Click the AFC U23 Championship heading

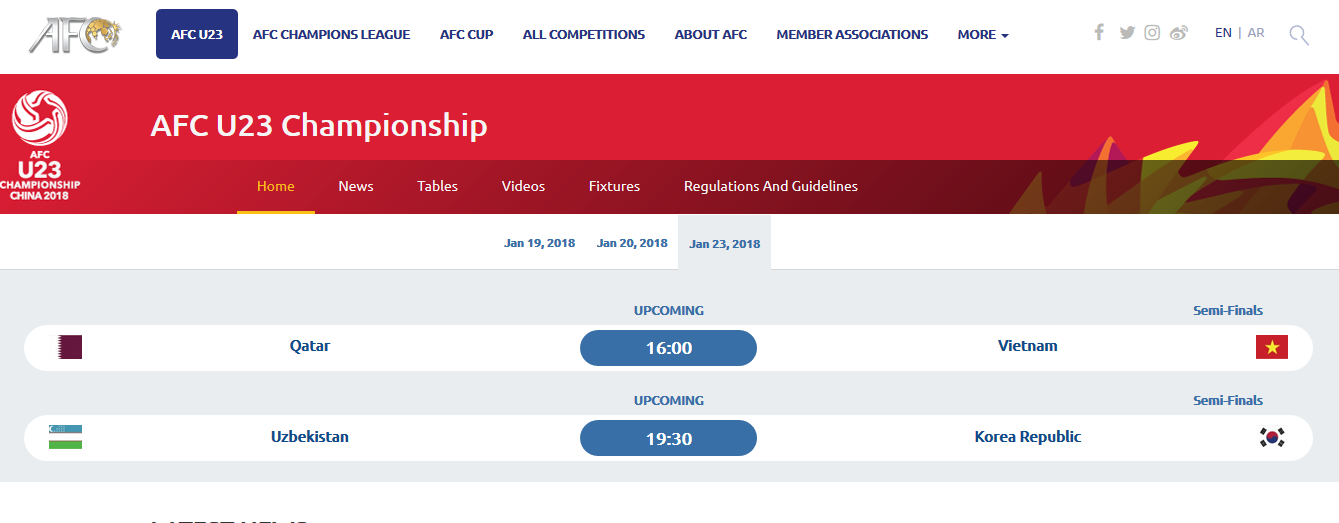pyautogui.click(x=319, y=125)
